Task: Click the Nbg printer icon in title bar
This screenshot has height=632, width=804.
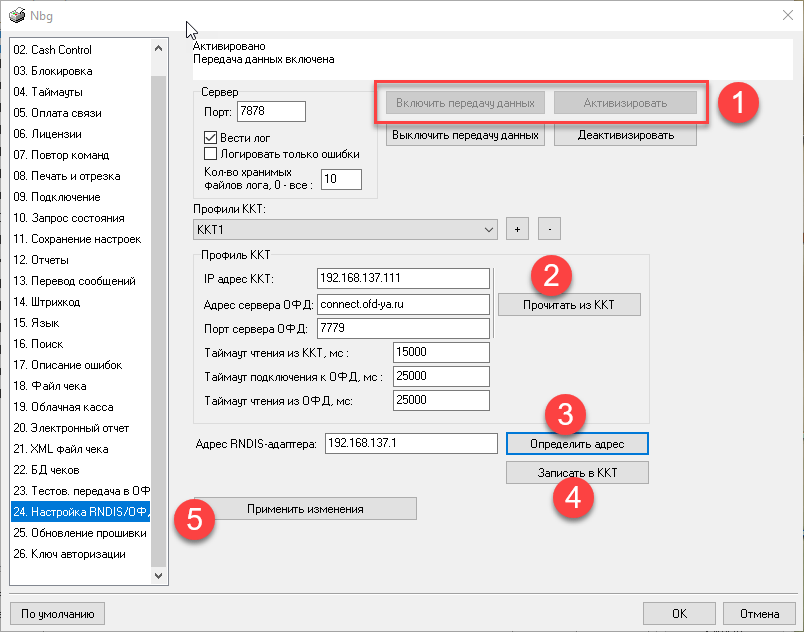Action: (x=16, y=15)
